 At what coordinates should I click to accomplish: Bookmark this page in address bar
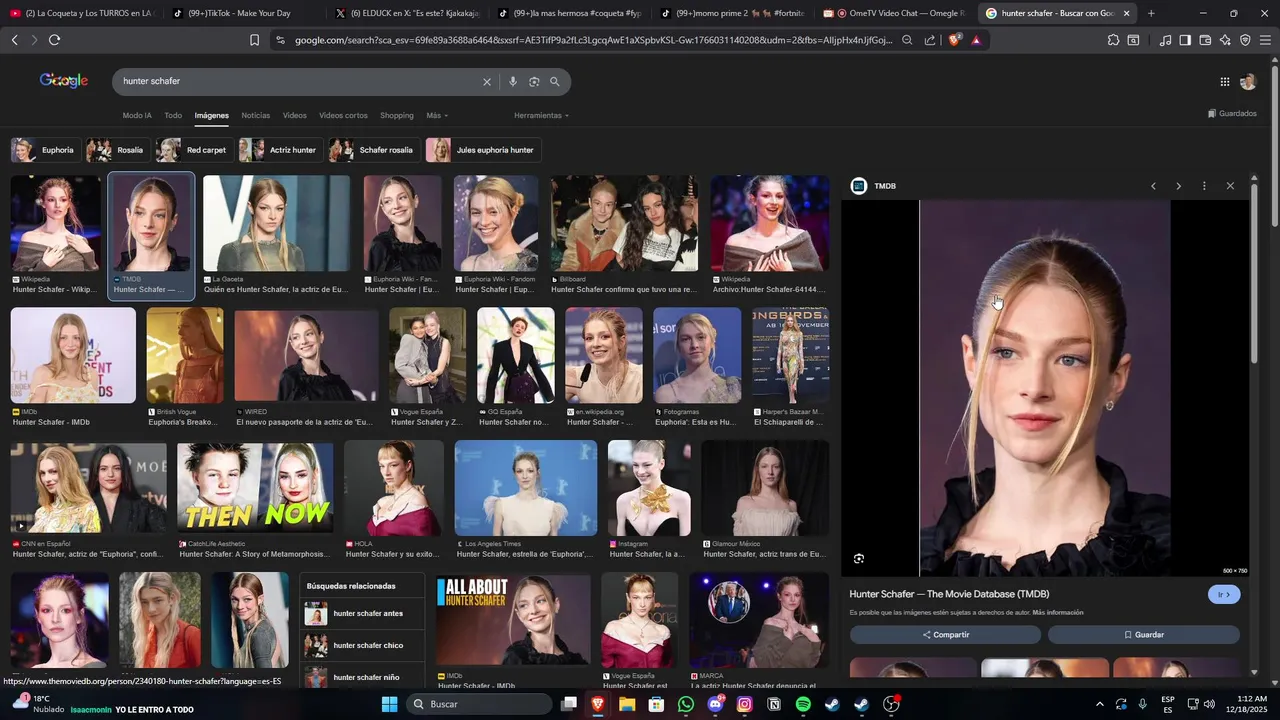pyautogui.click(x=254, y=40)
